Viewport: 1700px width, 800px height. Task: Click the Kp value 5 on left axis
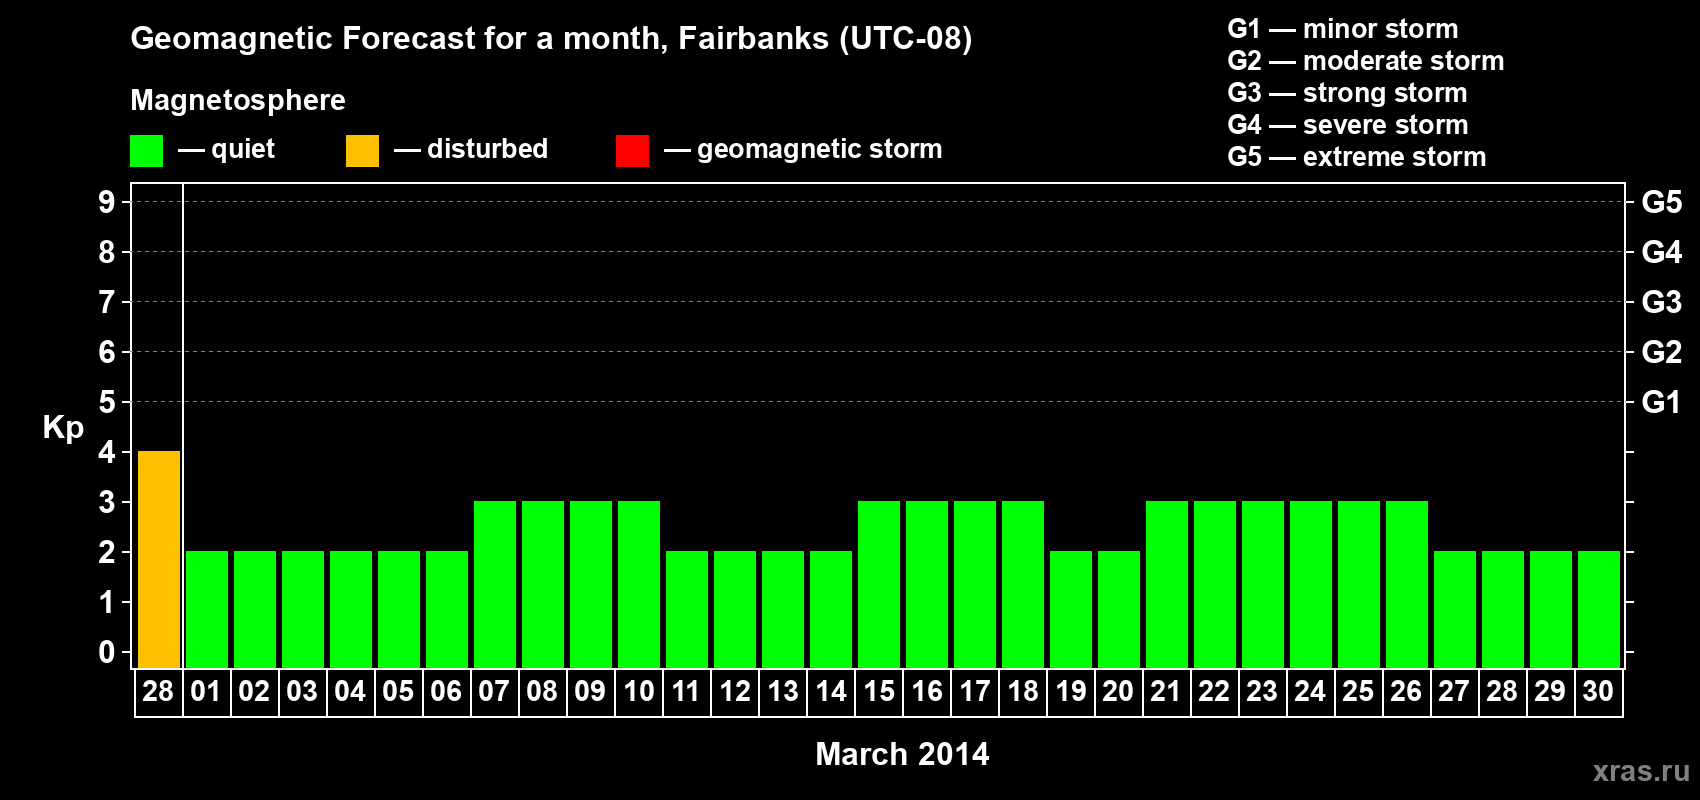click(x=107, y=402)
